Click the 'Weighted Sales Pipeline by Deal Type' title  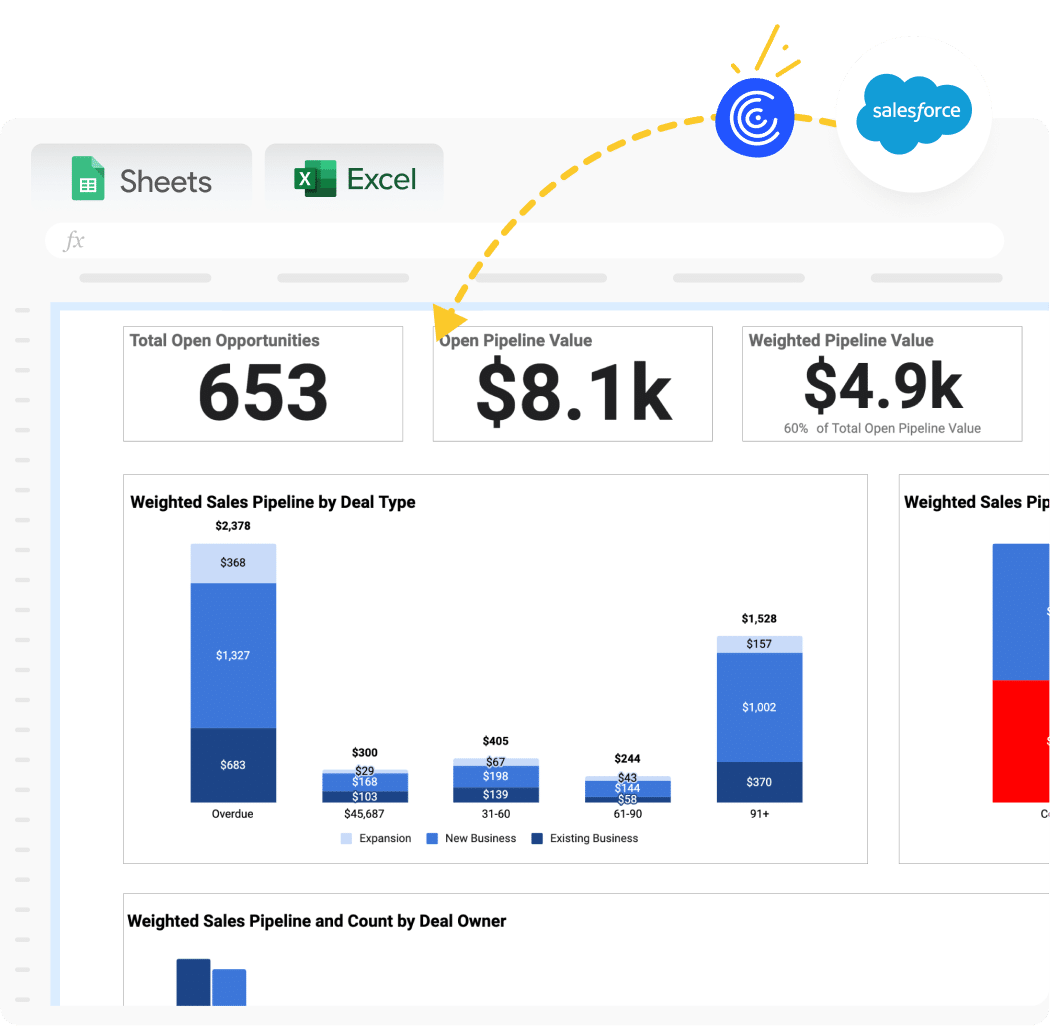point(273,502)
